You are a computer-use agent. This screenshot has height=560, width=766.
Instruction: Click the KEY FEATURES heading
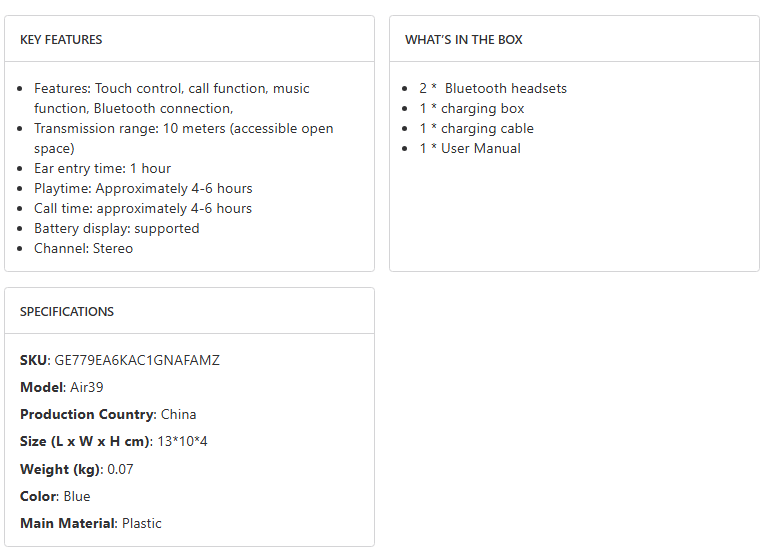click(x=61, y=40)
